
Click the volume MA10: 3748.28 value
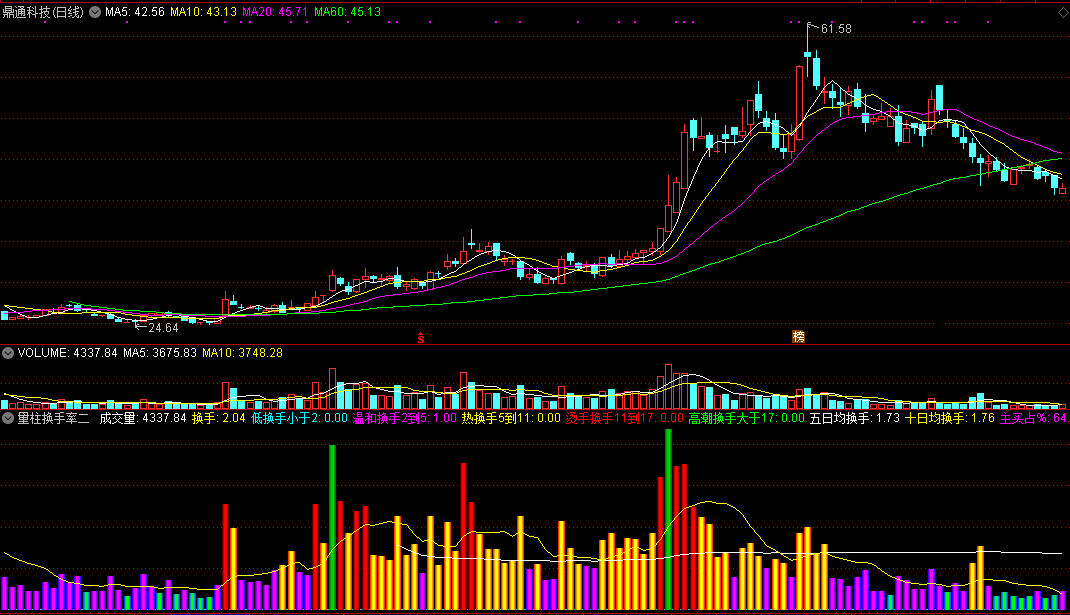242,353
